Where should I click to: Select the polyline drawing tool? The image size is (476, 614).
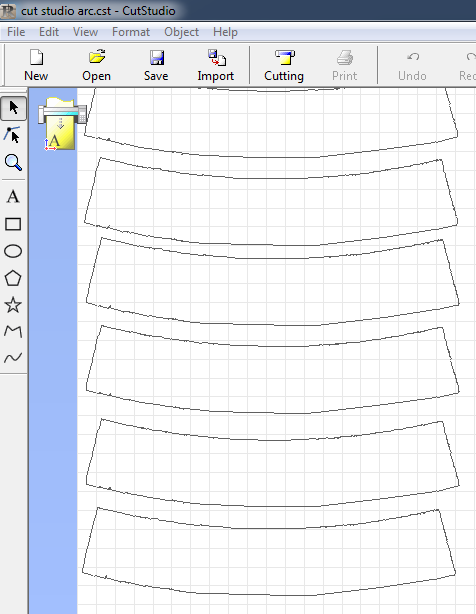coord(13,331)
